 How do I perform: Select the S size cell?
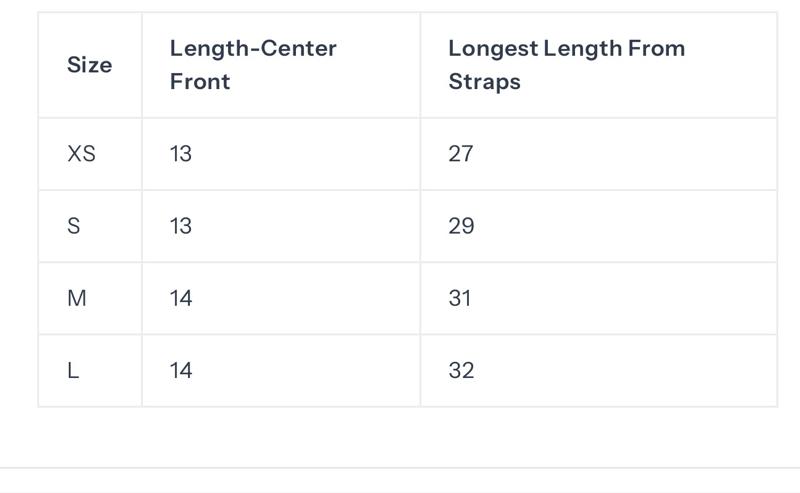tap(73, 226)
